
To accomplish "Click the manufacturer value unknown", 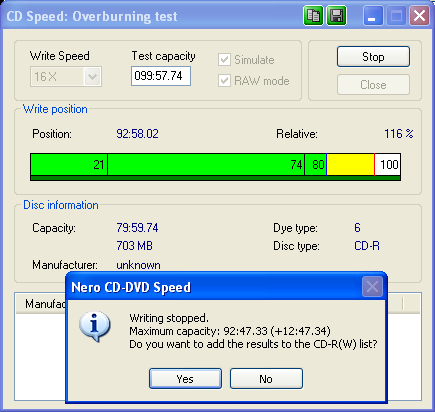I will [x=138, y=265].
